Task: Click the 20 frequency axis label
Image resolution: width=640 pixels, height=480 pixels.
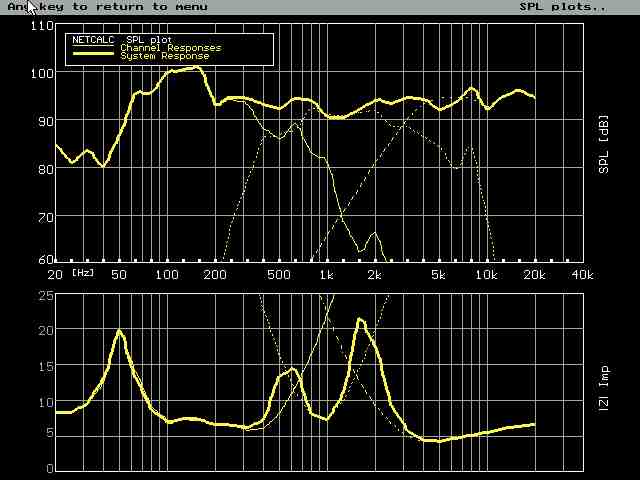Action: [55, 275]
